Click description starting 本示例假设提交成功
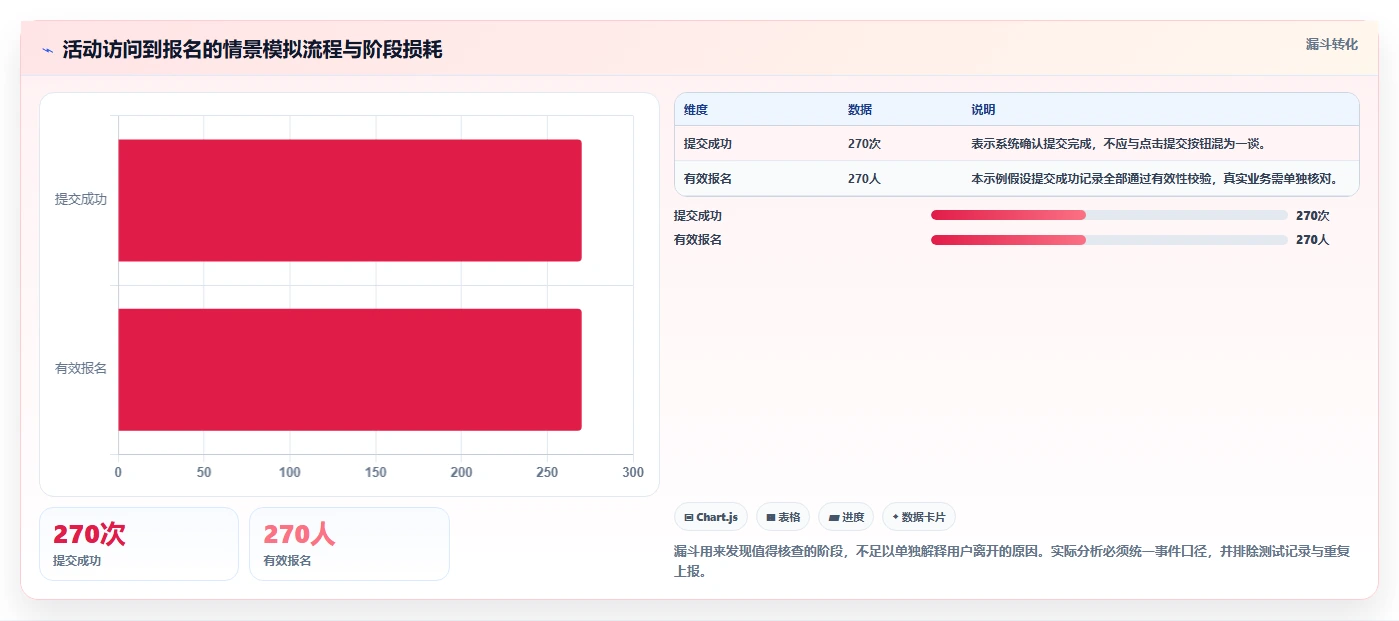Image resolution: width=1399 pixels, height=621 pixels. click(1155, 178)
